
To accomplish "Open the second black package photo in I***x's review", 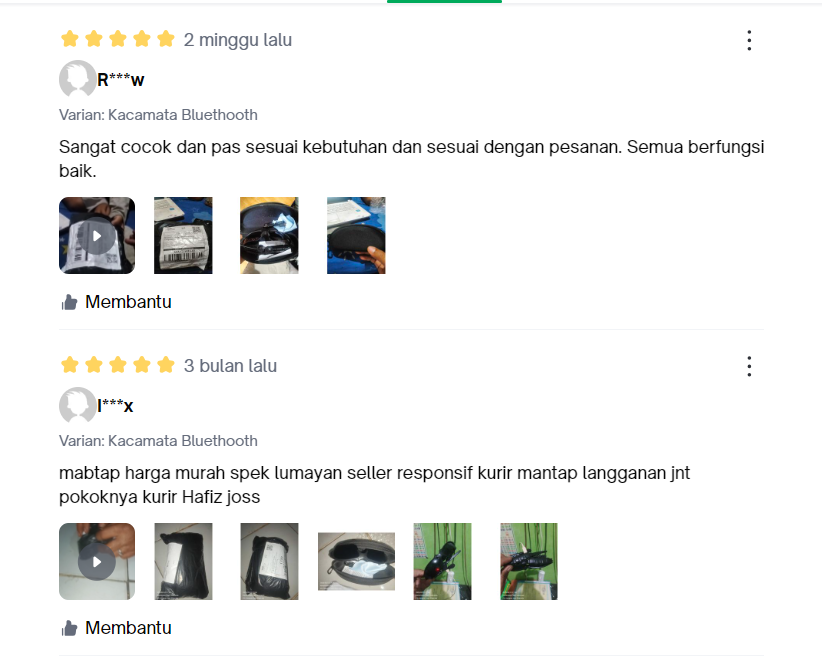I will point(269,561).
